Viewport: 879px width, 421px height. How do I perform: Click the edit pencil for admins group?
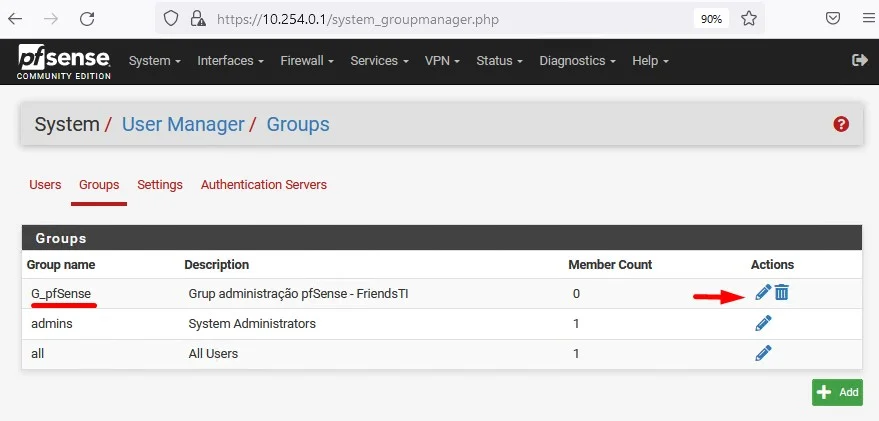click(x=763, y=323)
